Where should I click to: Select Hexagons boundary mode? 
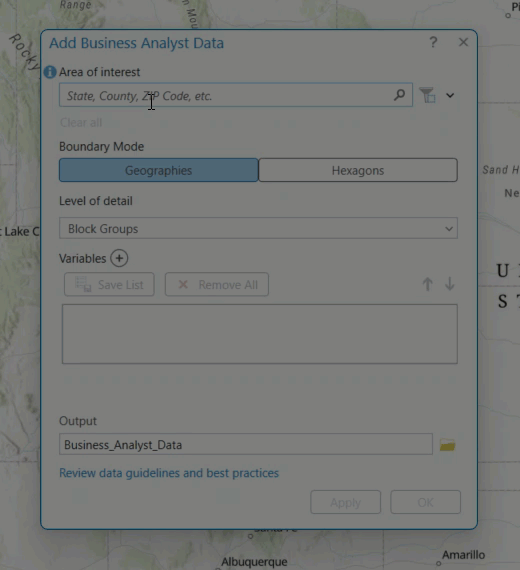click(x=358, y=170)
